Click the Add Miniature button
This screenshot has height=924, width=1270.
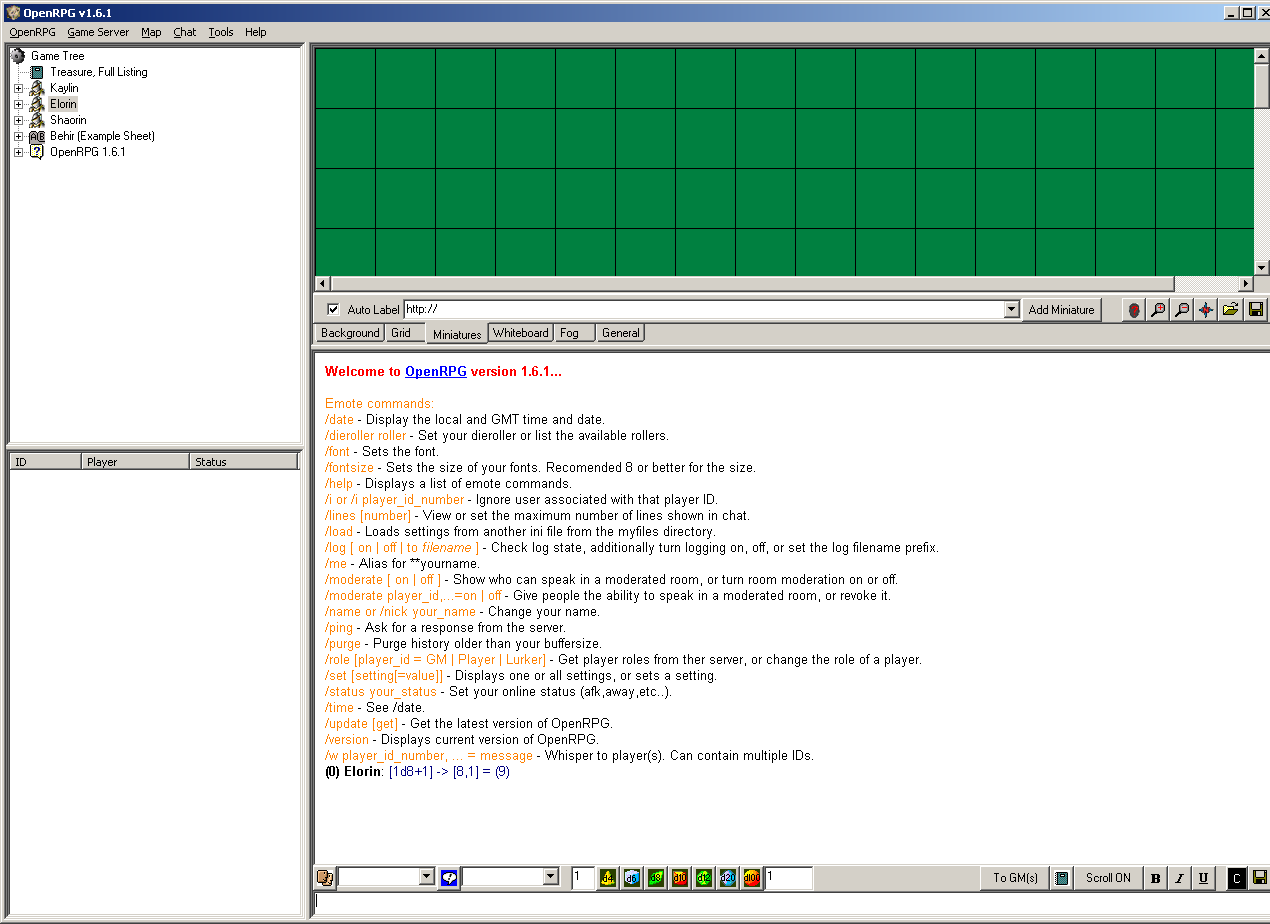click(x=1061, y=310)
